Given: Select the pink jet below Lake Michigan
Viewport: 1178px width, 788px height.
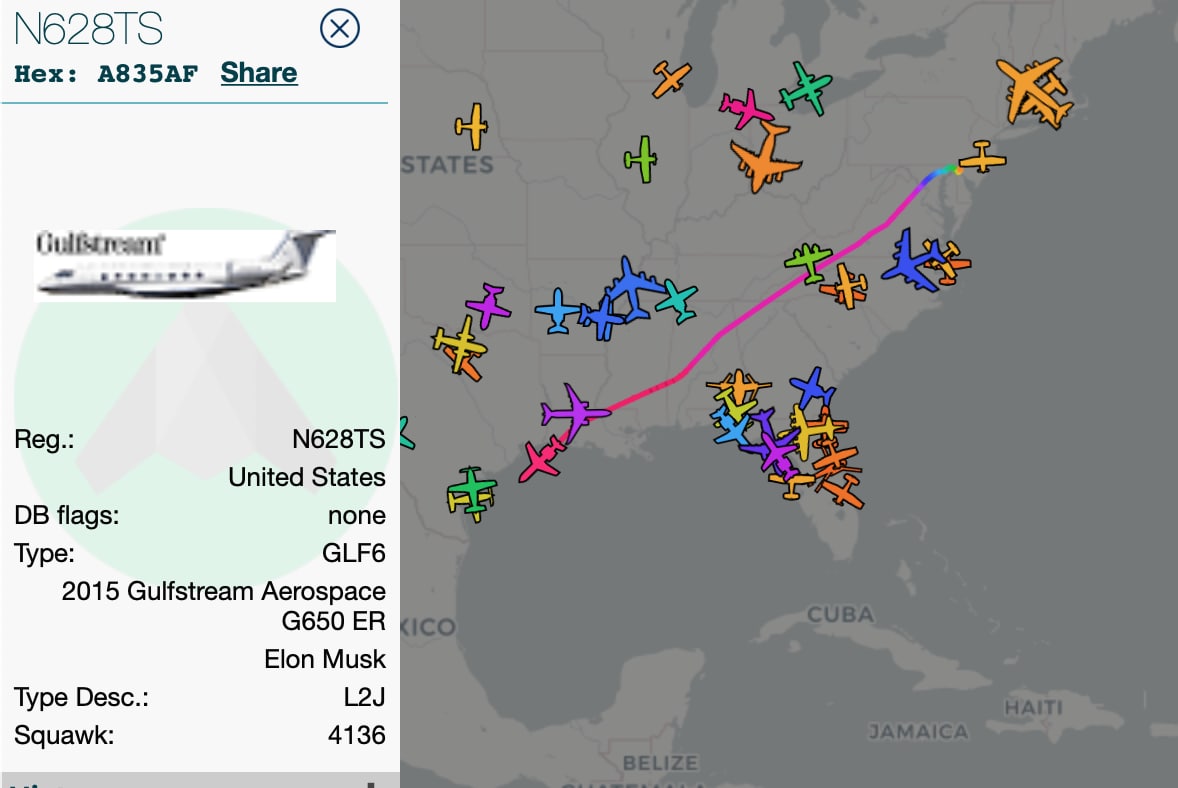Looking at the screenshot, I should click(x=745, y=109).
